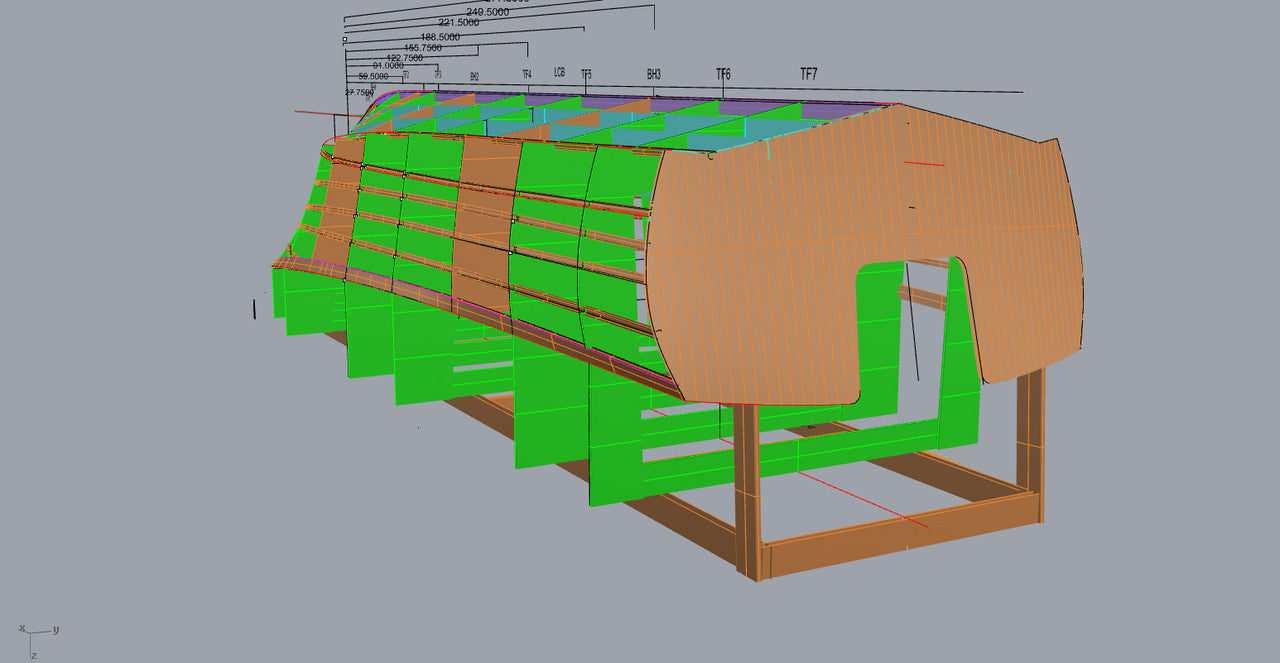Select the BH2 bulkhead label

474,76
